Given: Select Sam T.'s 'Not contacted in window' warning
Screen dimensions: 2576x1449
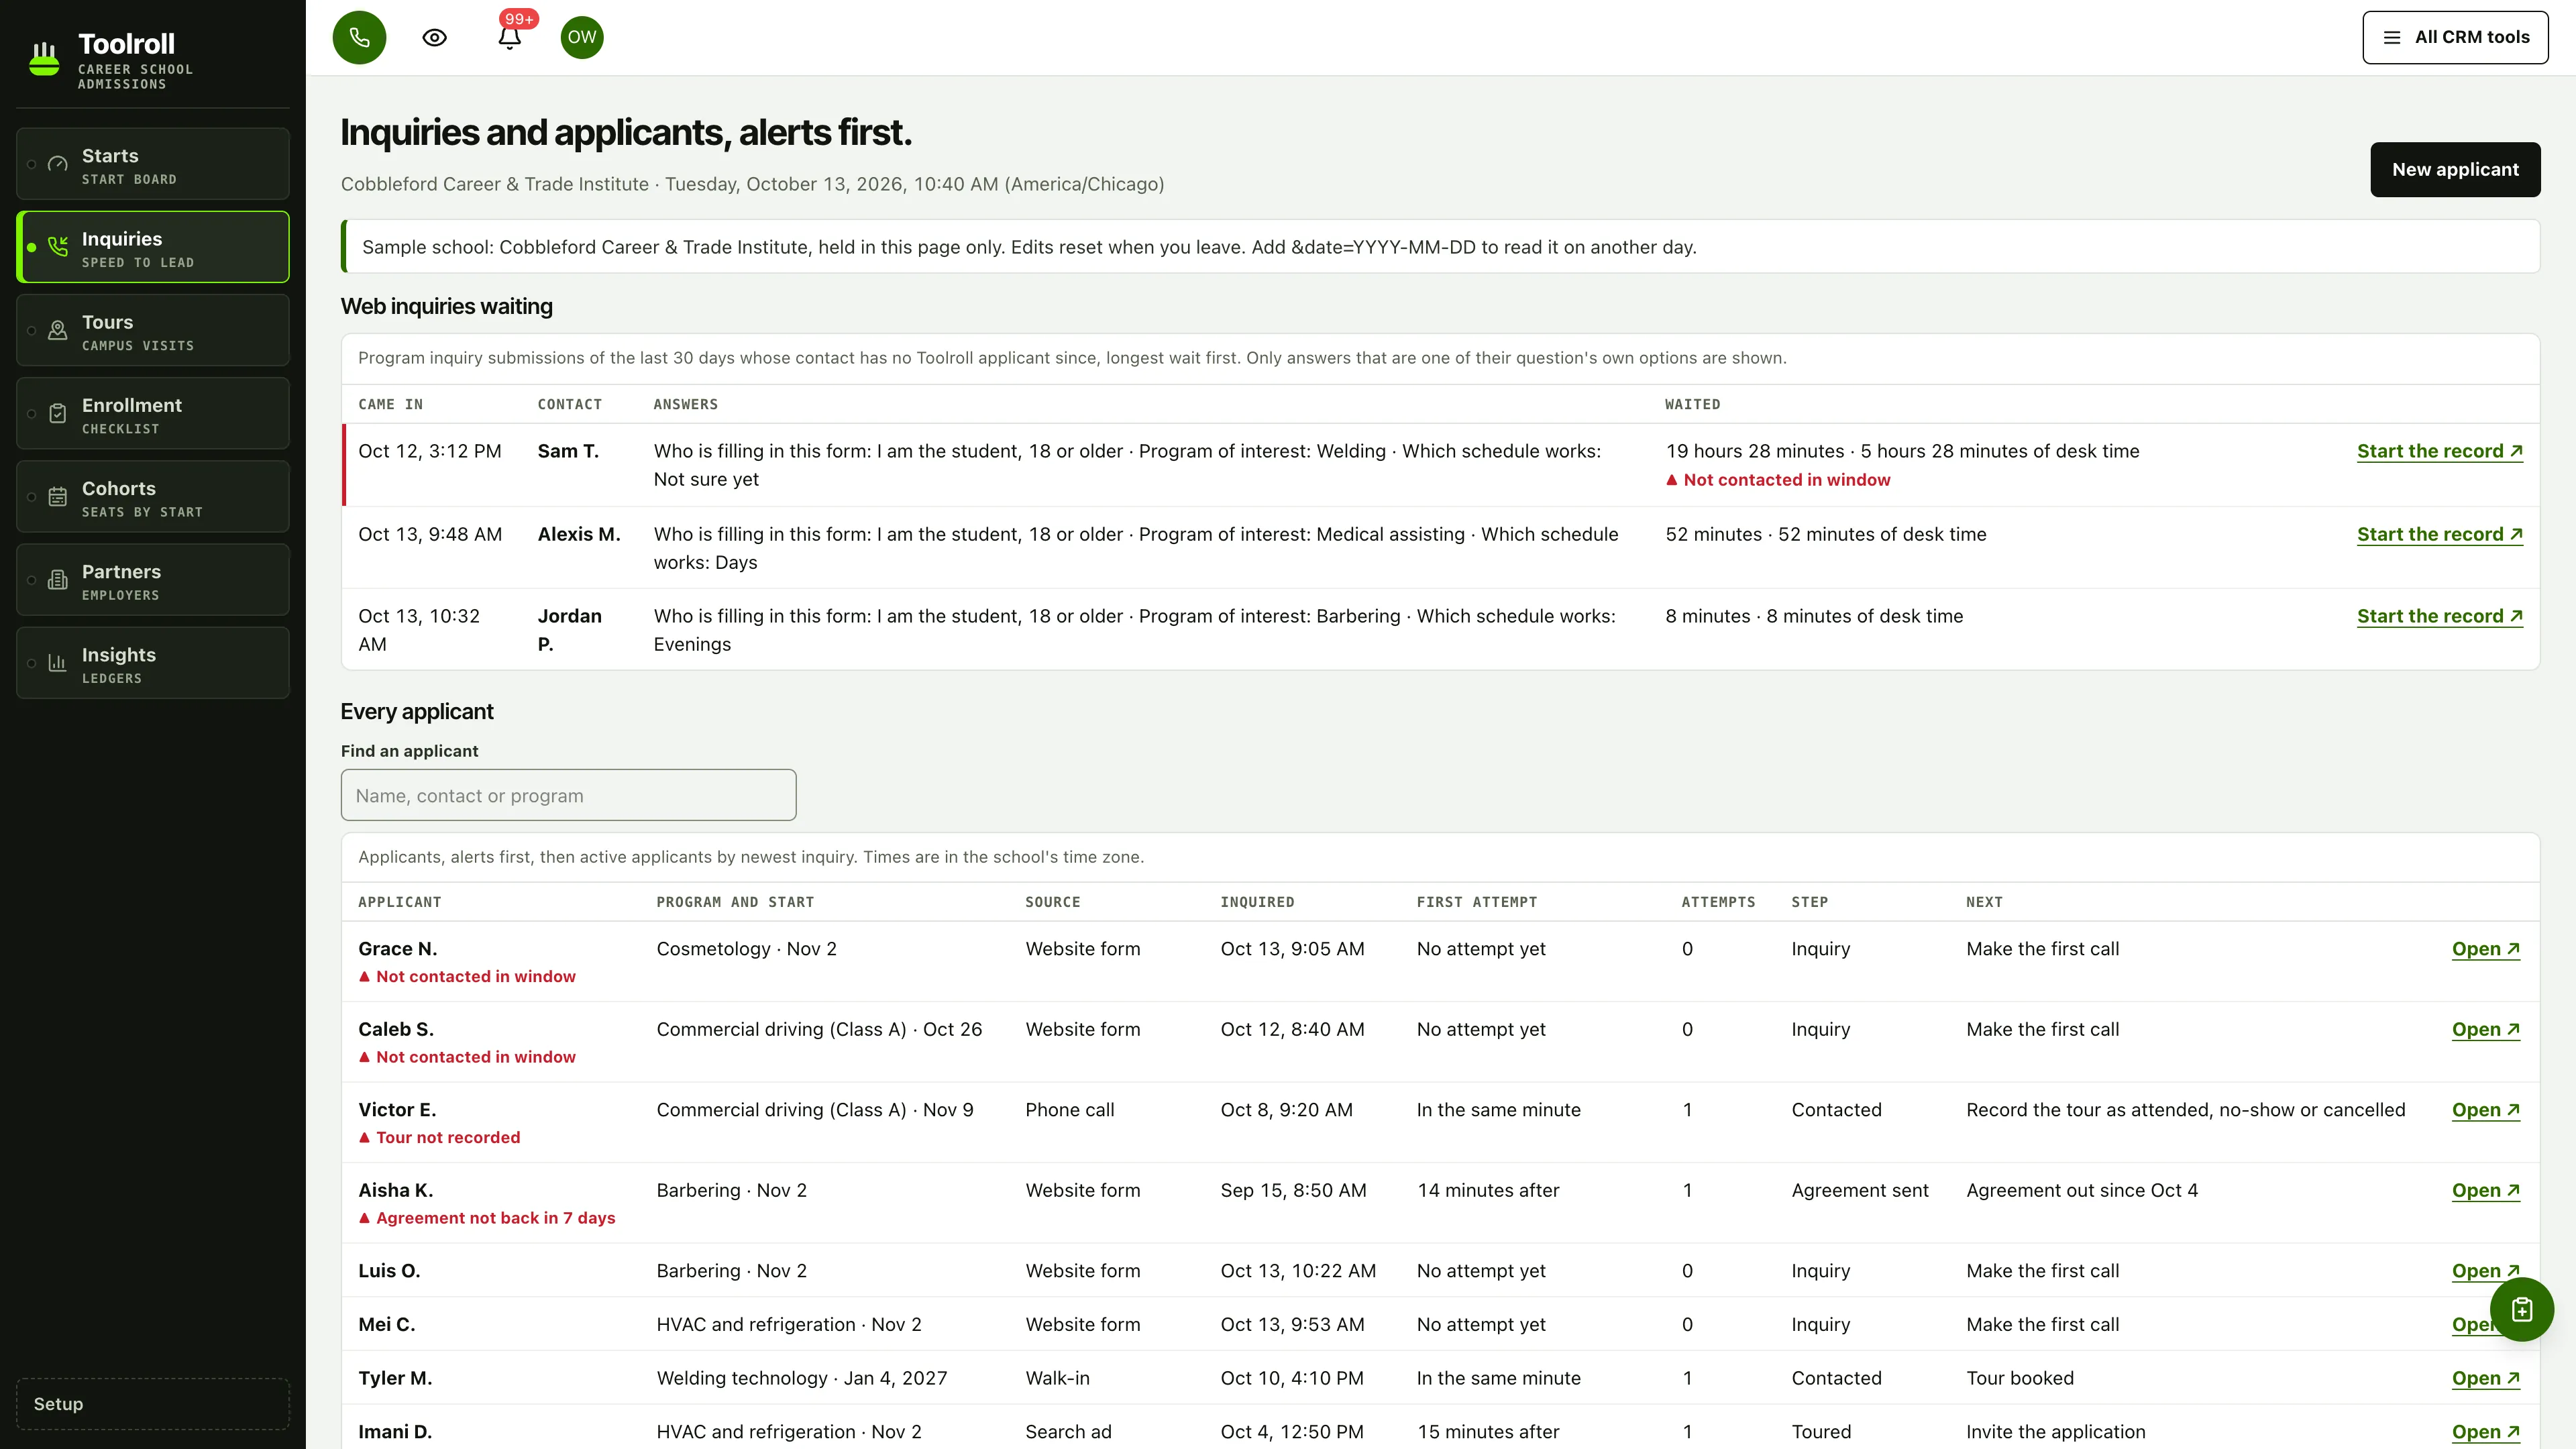Looking at the screenshot, I should tap(1778, 480).
